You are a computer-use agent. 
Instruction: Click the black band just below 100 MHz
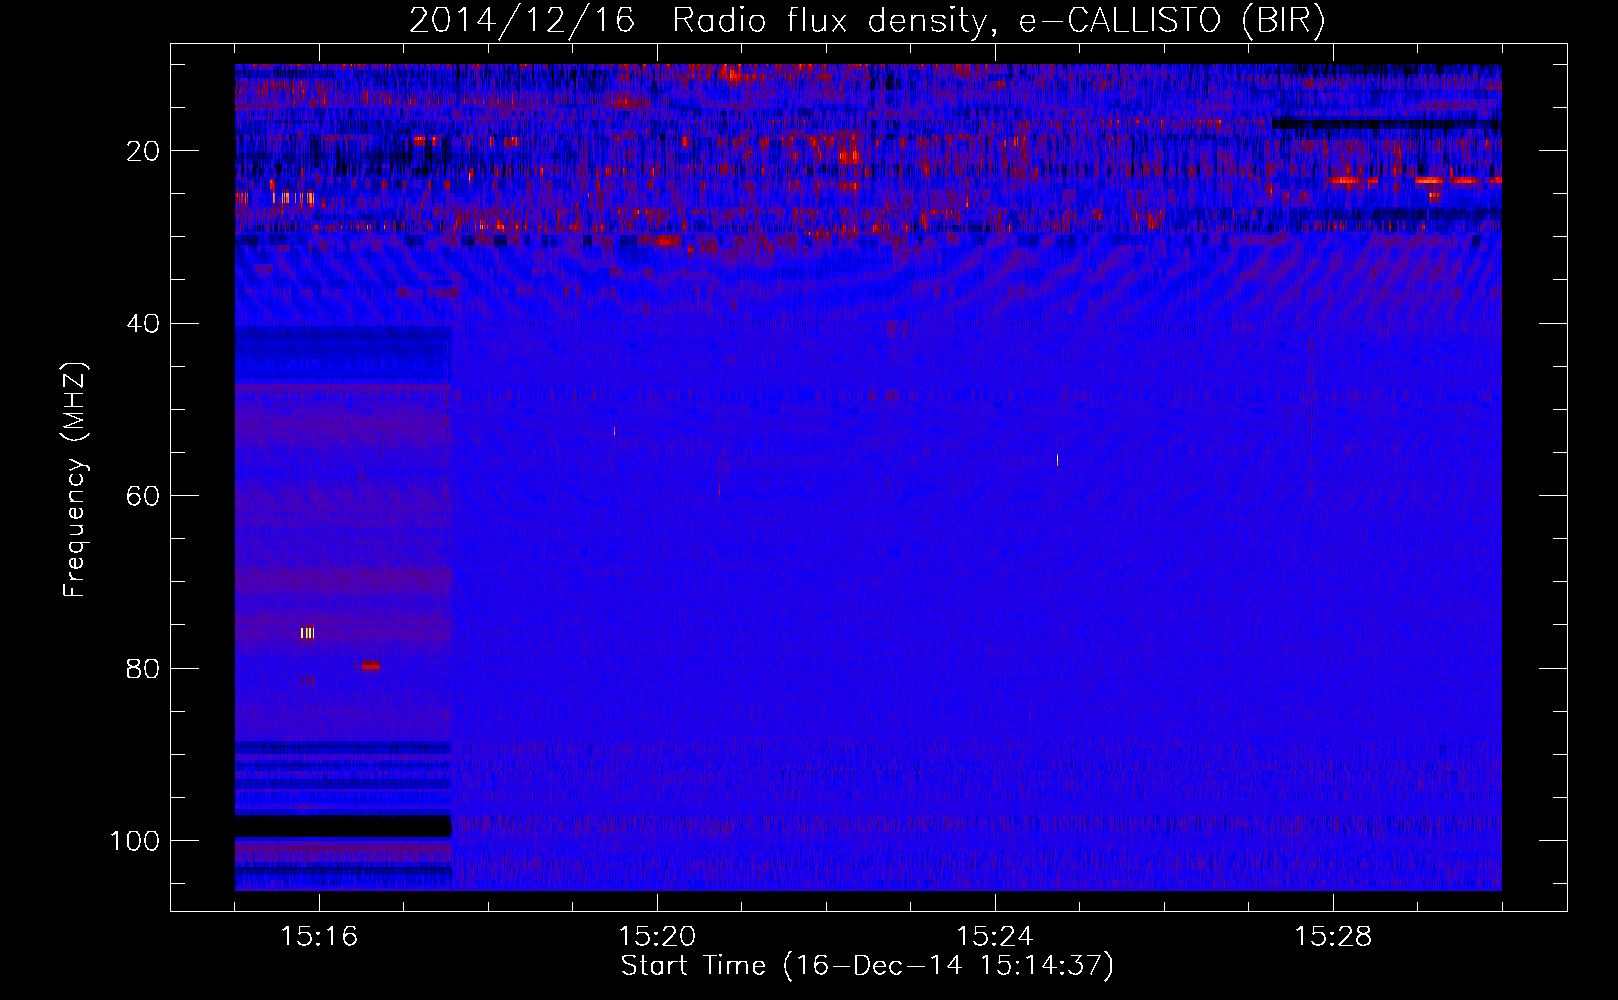click(343, 826)
